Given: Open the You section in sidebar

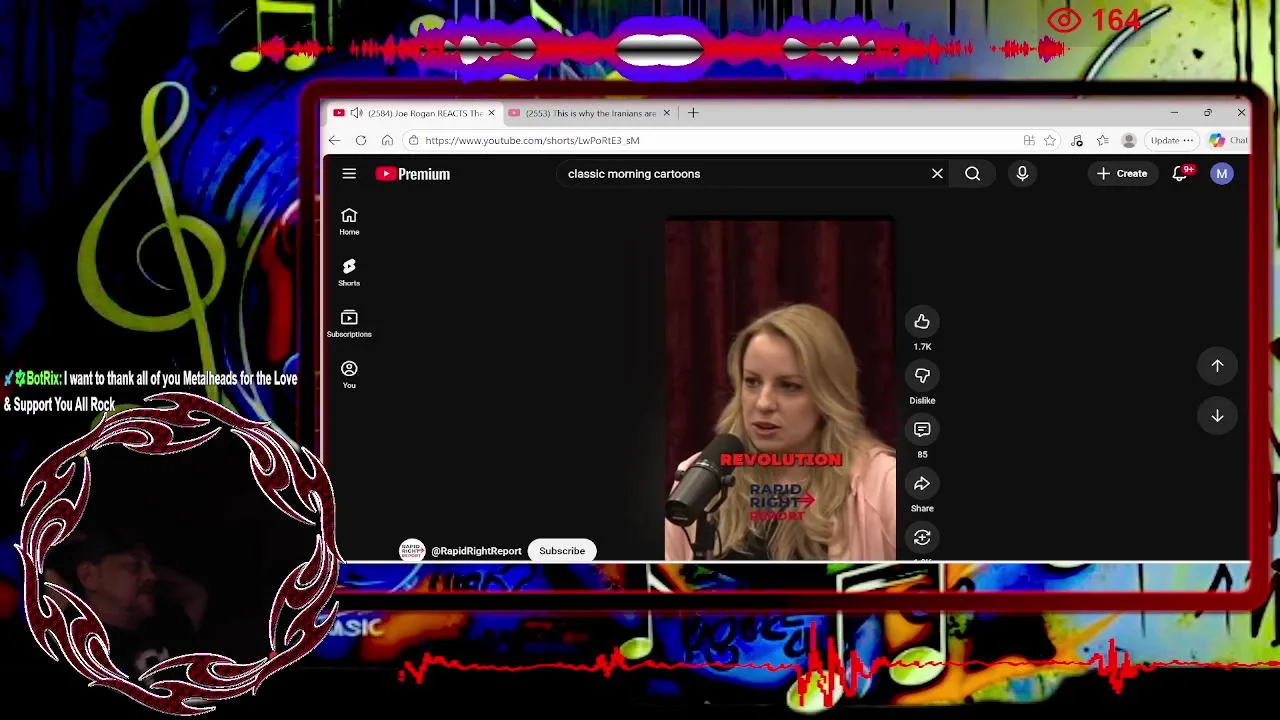Looking at the screenshot, I should pyautogui.click(x=349, y=375).
